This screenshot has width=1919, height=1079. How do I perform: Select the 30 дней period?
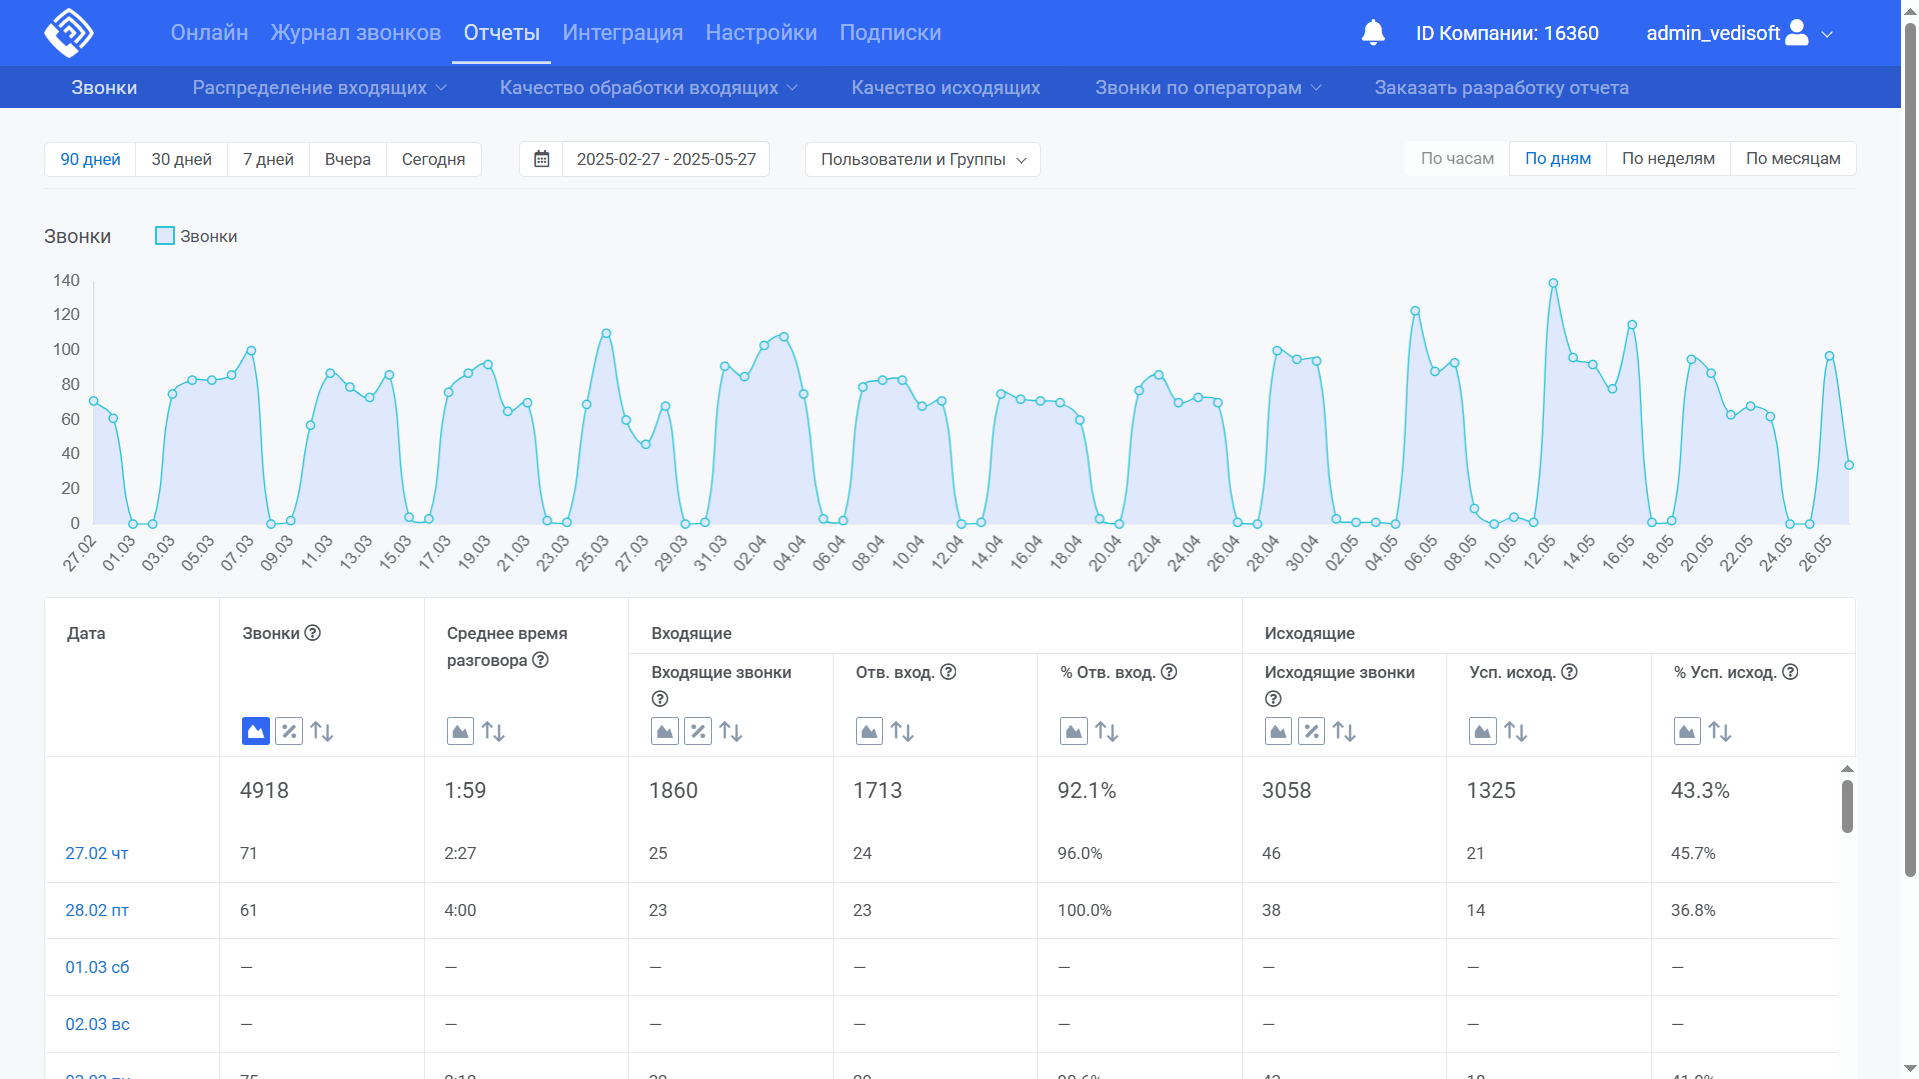(x=181, y=159)
